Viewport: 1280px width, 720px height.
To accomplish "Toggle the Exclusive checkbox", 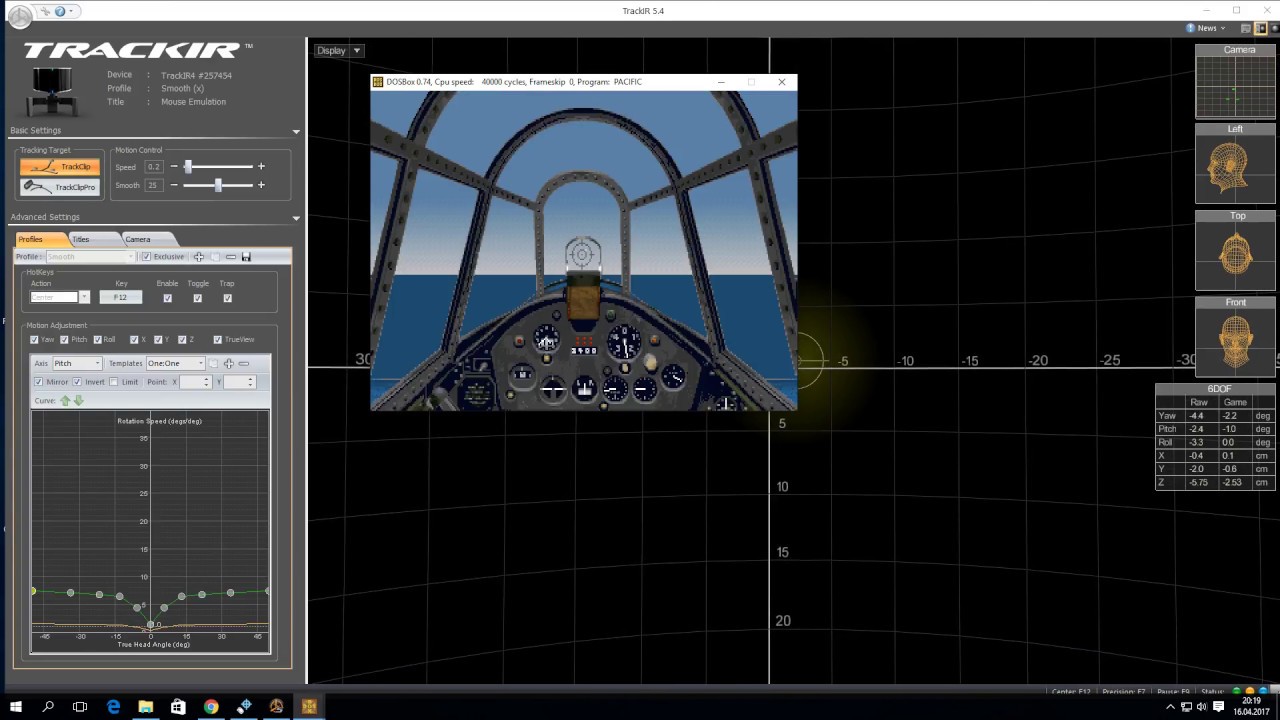I will (x=147, y=257).
